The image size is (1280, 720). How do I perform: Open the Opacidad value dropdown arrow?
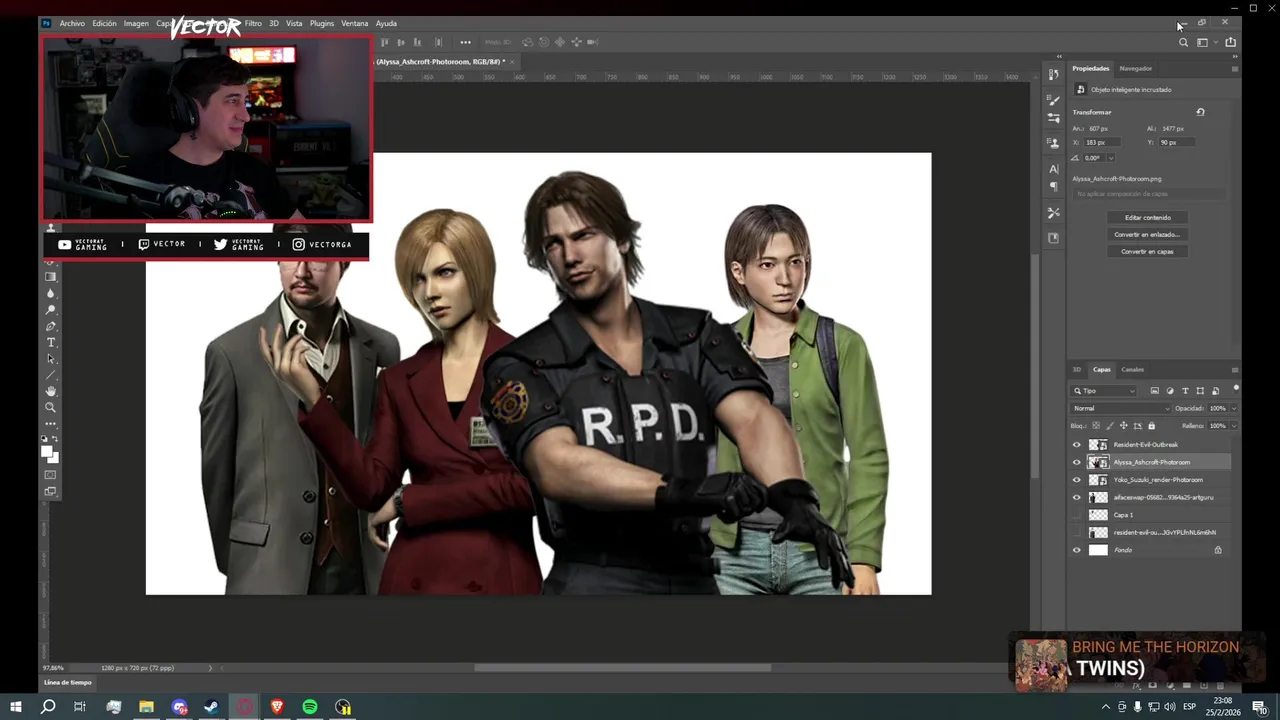click(x=1233, y=408)
